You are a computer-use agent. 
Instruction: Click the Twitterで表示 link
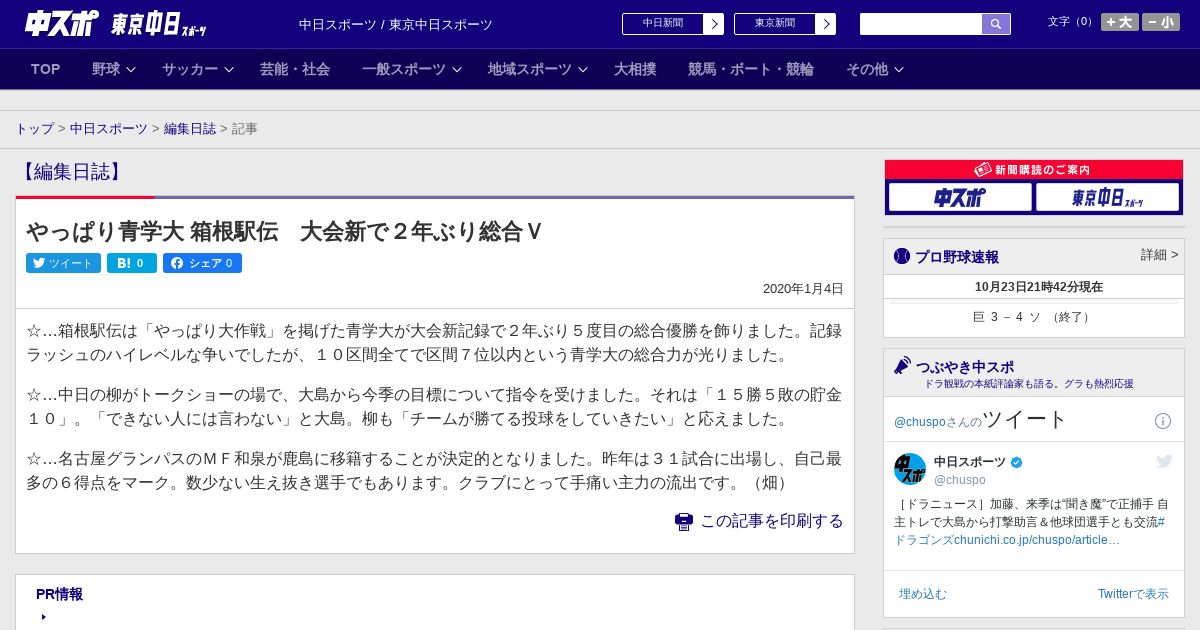pos(1133,594)
